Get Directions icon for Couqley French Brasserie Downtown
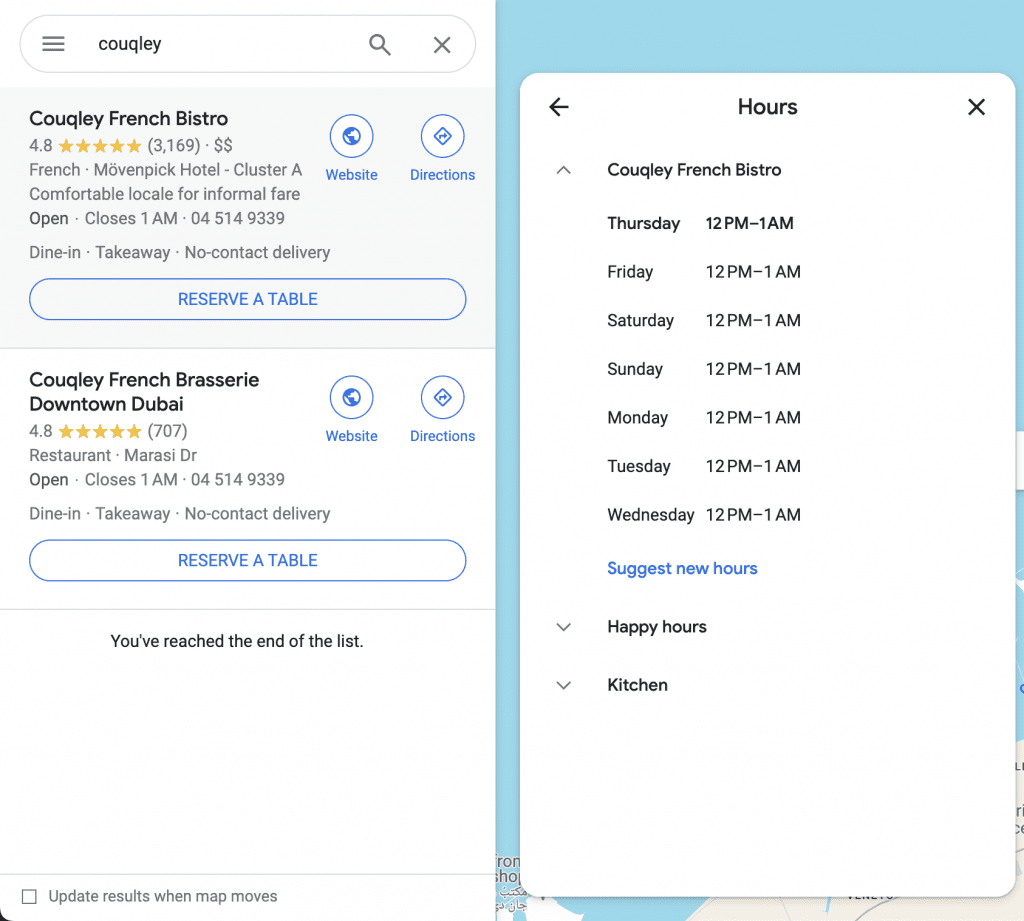Viewport: 1024px width, 921px height. pos(442,397)
